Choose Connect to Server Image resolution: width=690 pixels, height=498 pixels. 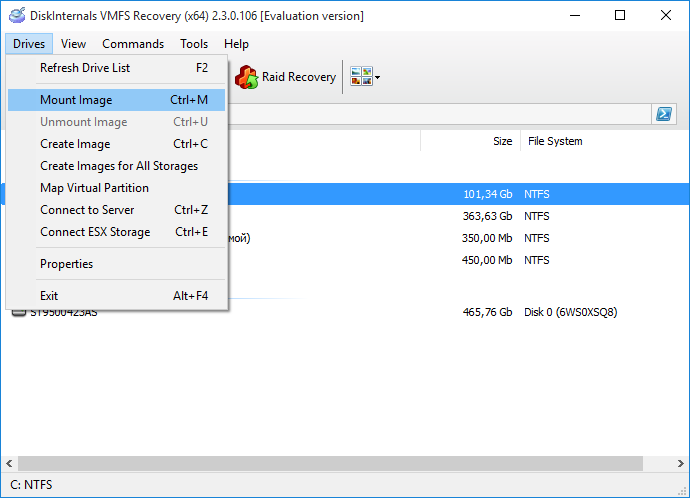[x=116, y=210]
